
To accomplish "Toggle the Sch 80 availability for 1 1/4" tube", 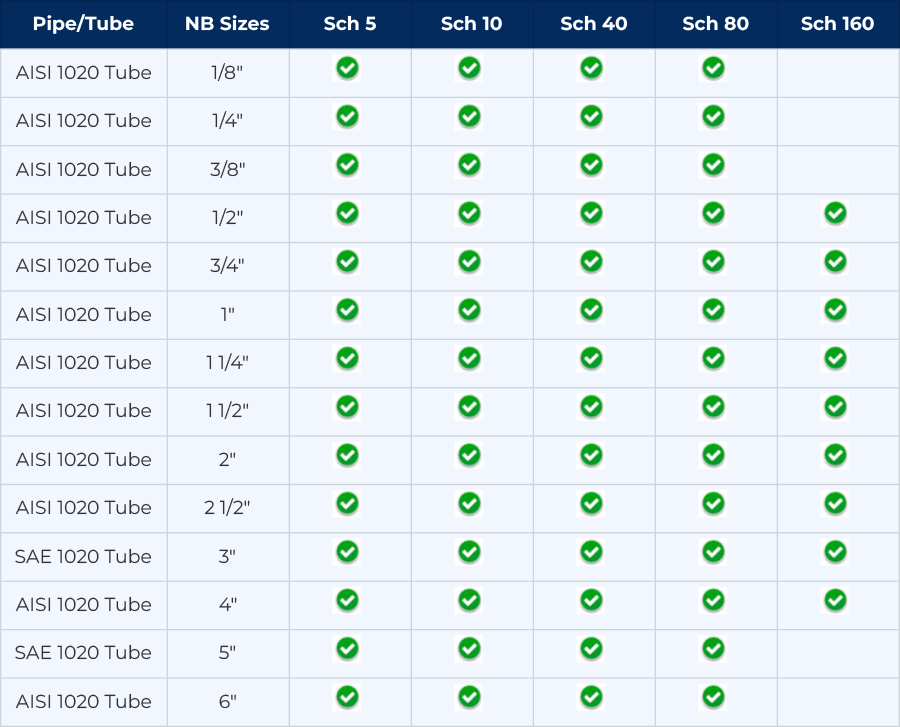I will click(713, 358).
